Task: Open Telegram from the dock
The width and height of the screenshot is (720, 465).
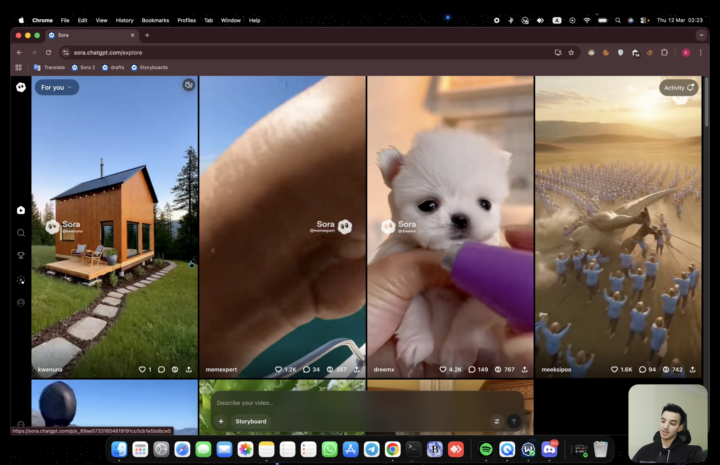Action: tap(371, 449)
